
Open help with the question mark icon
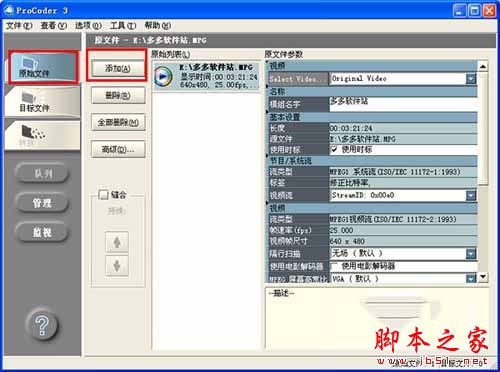click(x=42, y=325)
